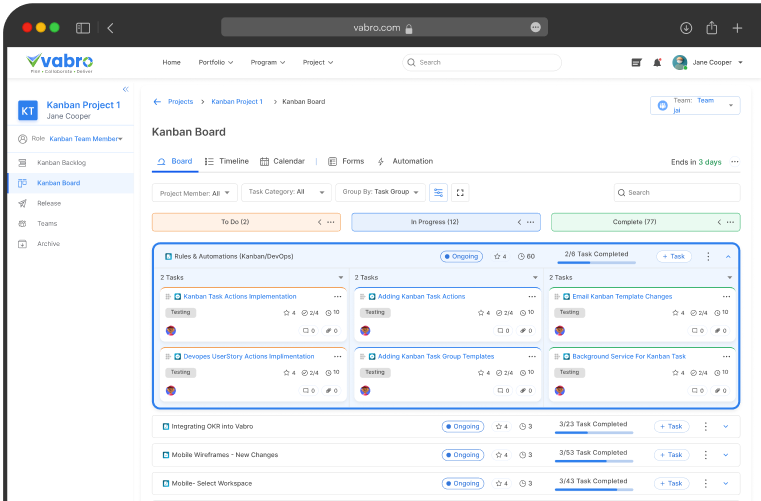The height and width of the screenshot is (501, 761).
Task: Switch to the Timeline tab
Action: (x=227, y=161)
